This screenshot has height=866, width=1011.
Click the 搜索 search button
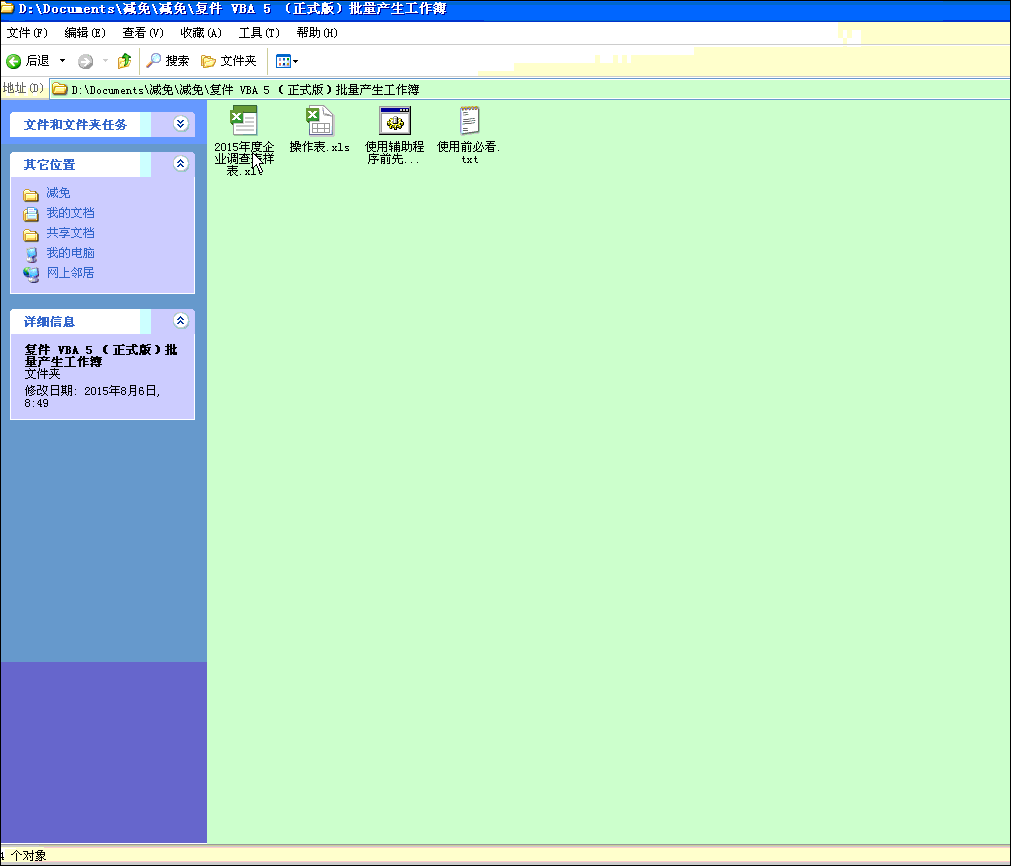[x=167, y=61]
